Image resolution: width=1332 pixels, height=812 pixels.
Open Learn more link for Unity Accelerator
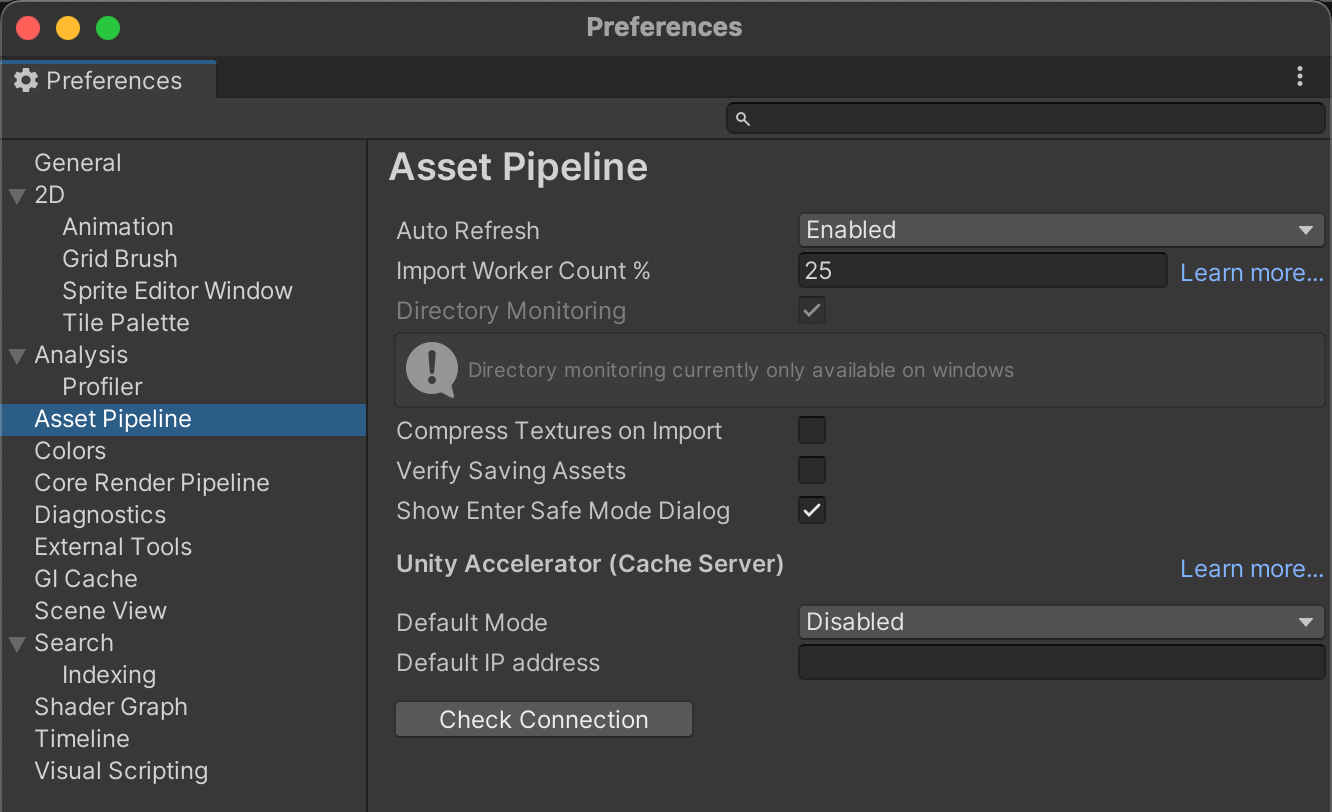pos(1252,569)
